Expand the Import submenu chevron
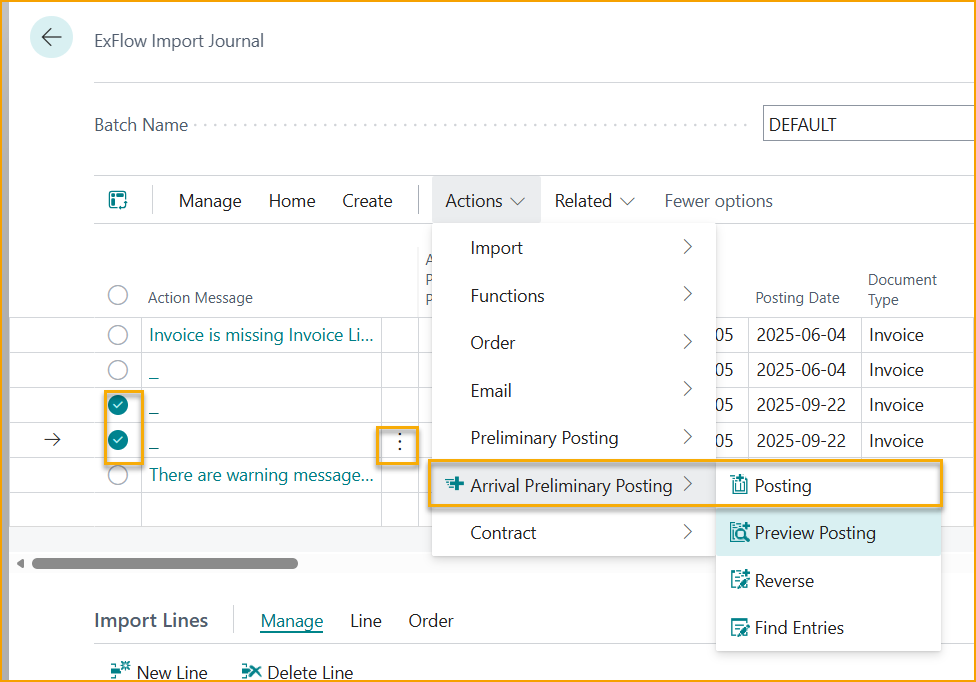976x682 pixels. [x=688, y=247]
